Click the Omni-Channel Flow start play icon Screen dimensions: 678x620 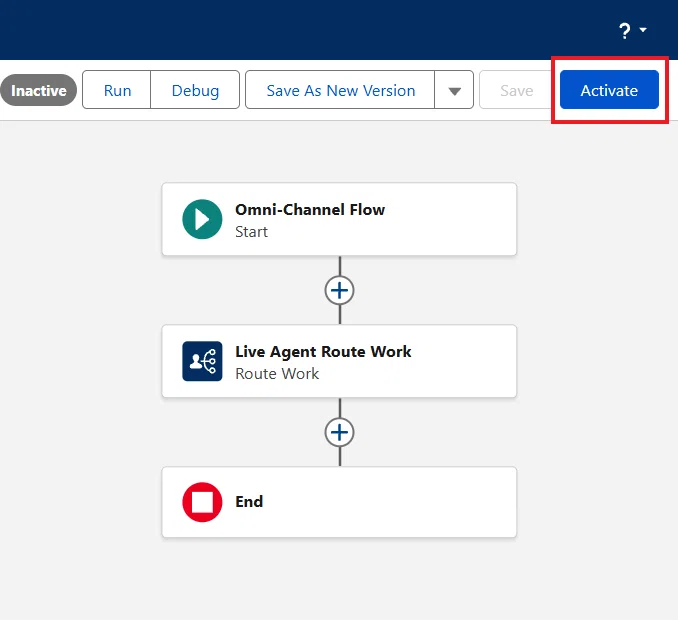point(202,219)
